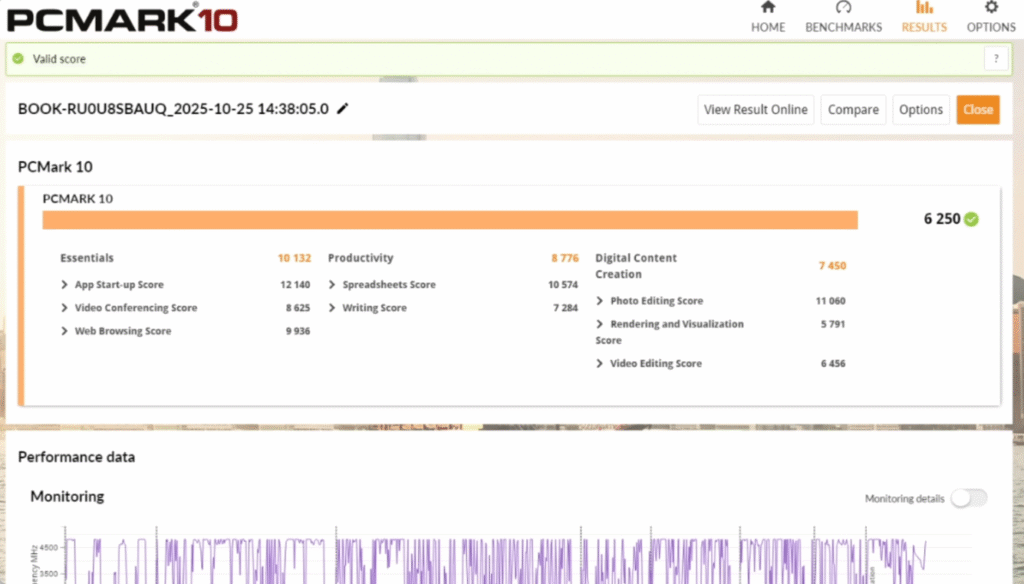Open Options gear icon

pyautogui.click(x=991, y=8)
